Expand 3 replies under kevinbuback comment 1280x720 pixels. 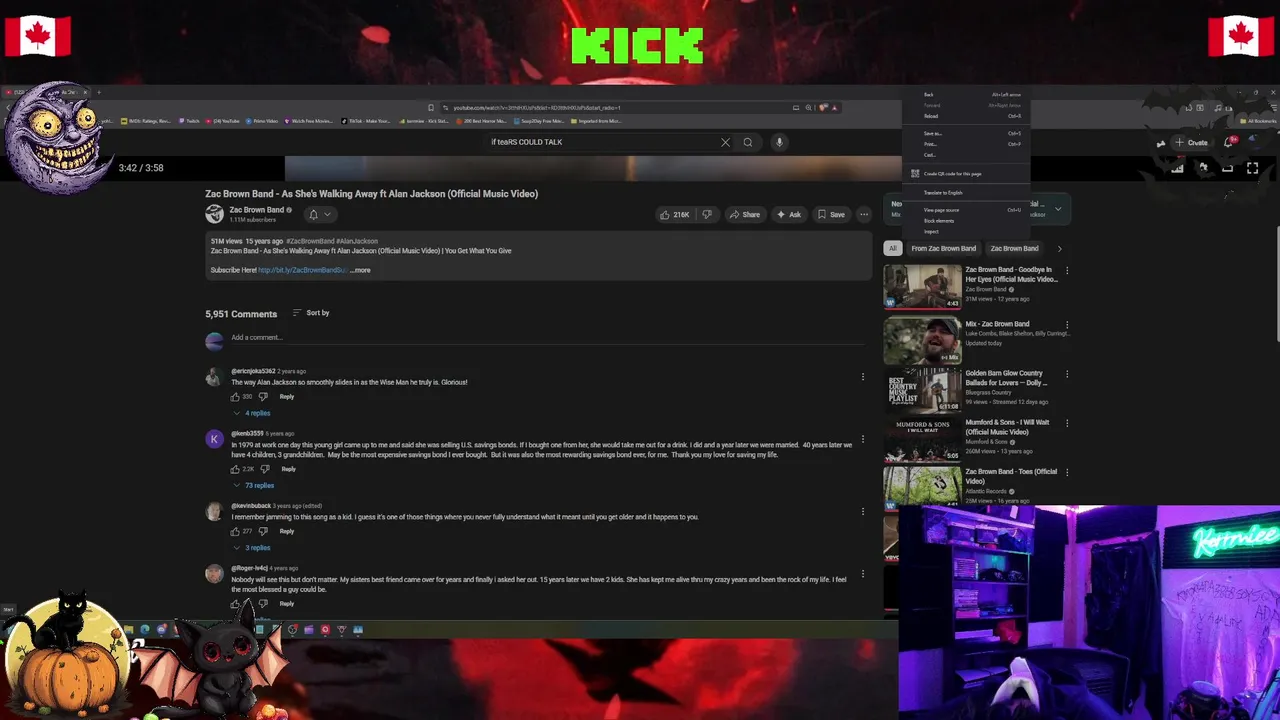[x=252, y=548]
